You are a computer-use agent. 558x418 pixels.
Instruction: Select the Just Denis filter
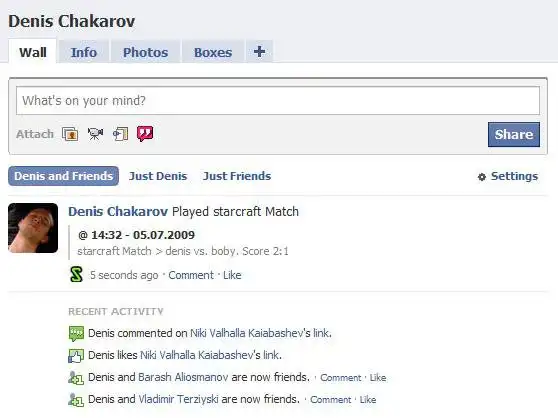(x=158, y=176)
